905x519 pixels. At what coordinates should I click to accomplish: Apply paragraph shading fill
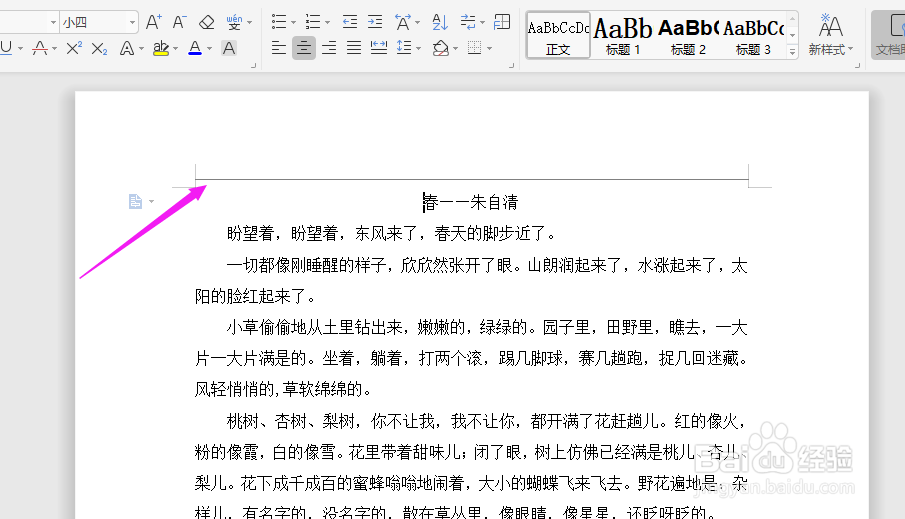[x=440, y=48]
